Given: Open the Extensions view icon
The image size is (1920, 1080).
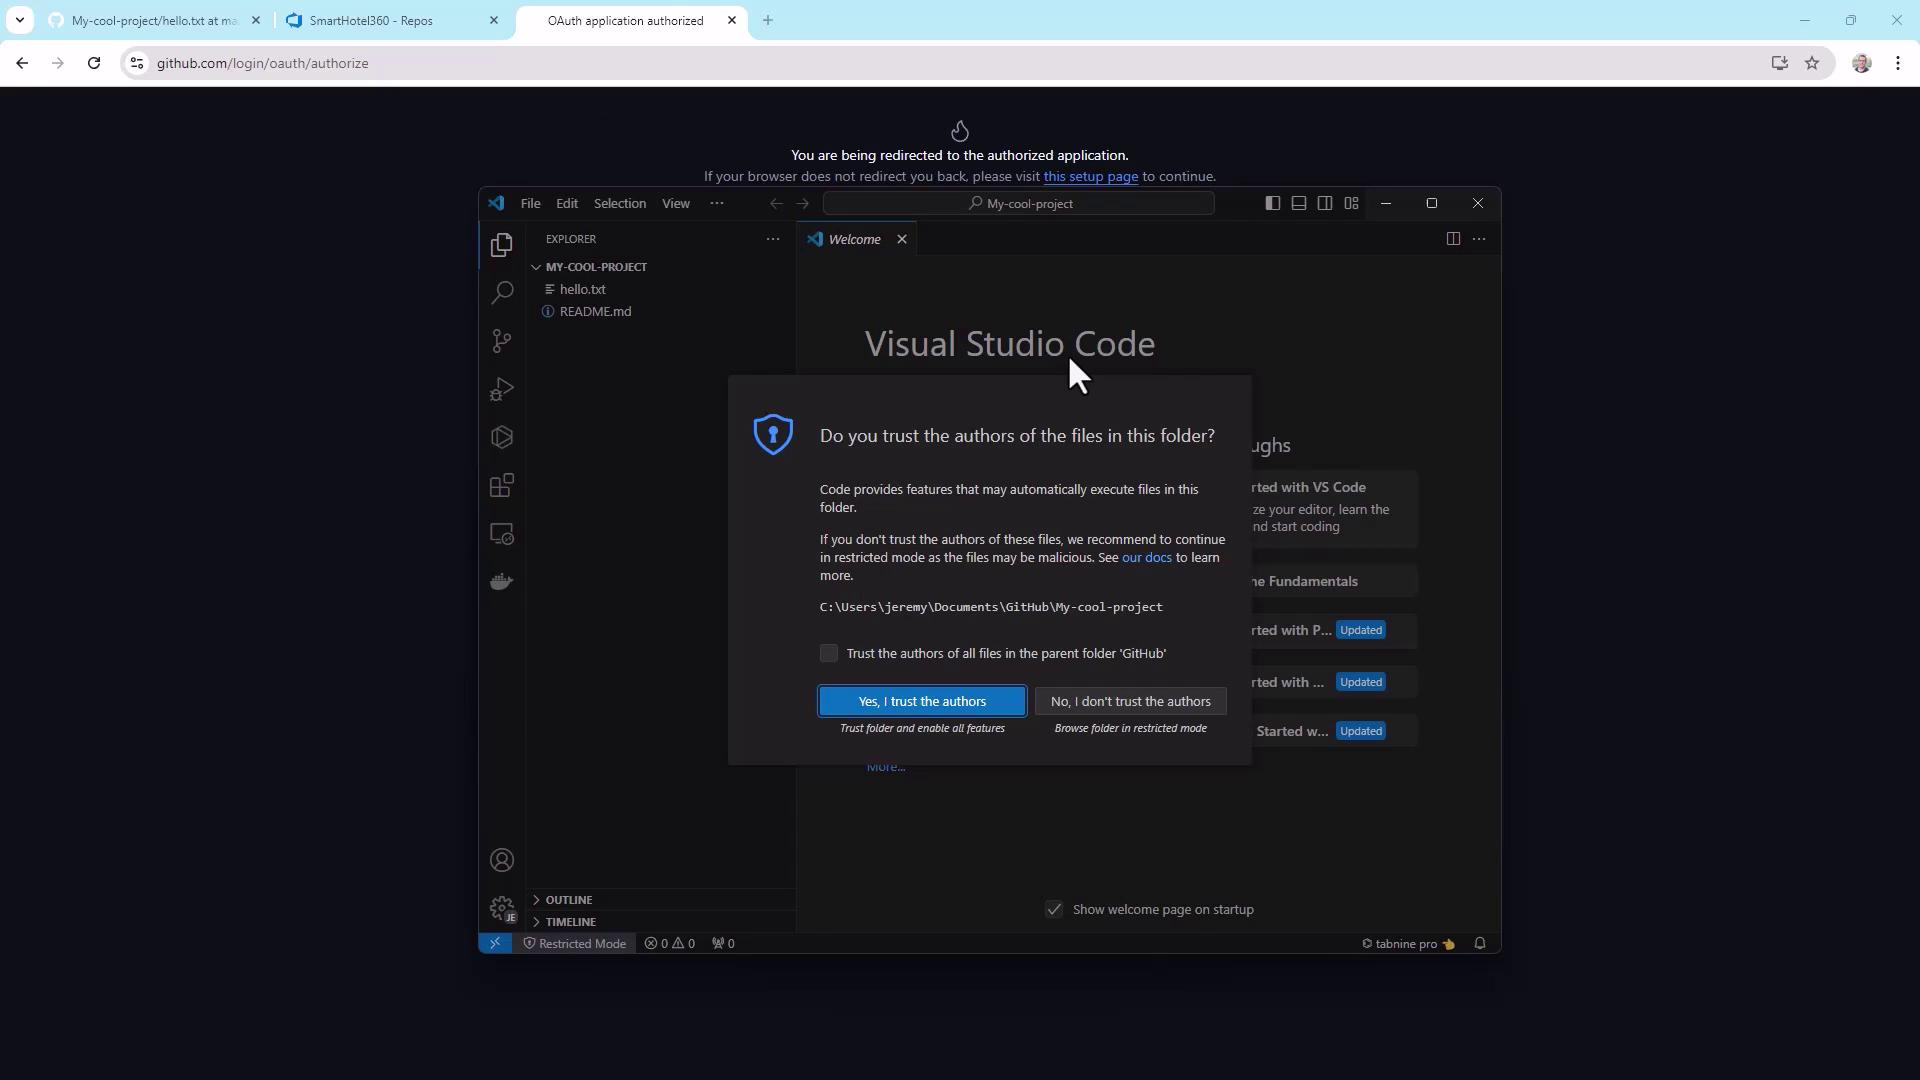Looking at the screenshot, I should coord(502,486).
